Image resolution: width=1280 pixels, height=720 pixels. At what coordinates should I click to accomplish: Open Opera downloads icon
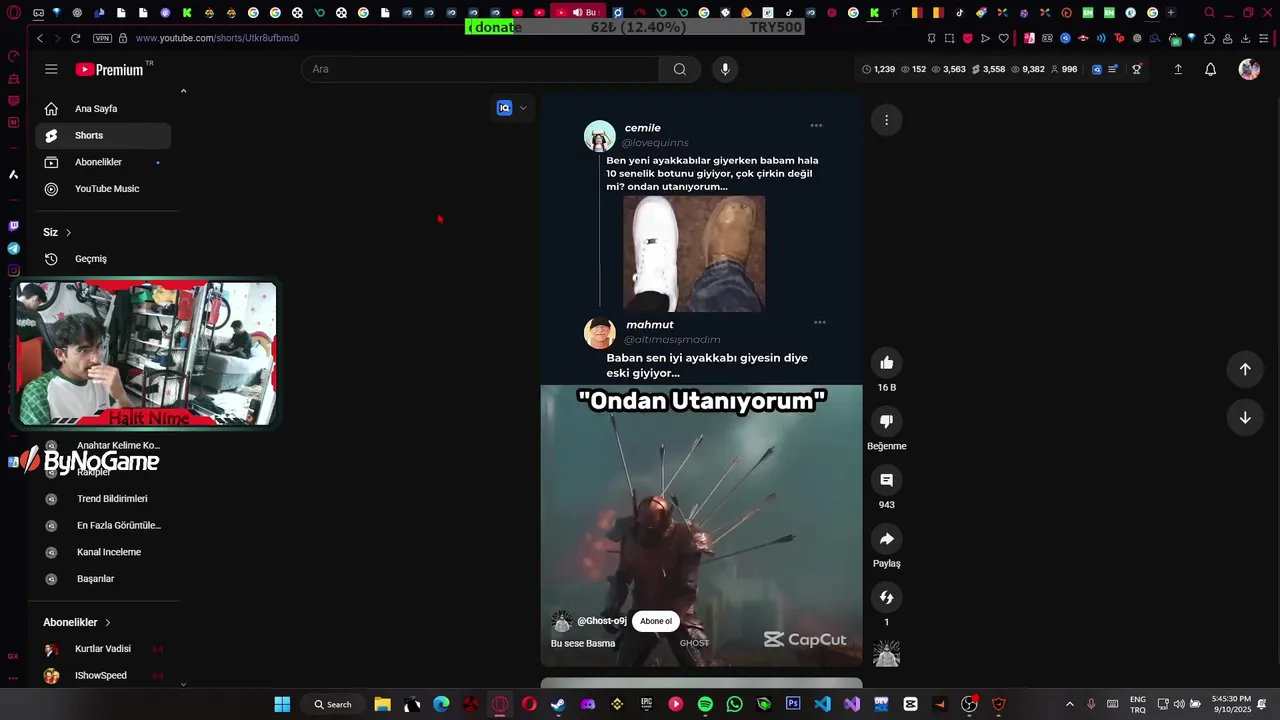[x=1245, y=38]
